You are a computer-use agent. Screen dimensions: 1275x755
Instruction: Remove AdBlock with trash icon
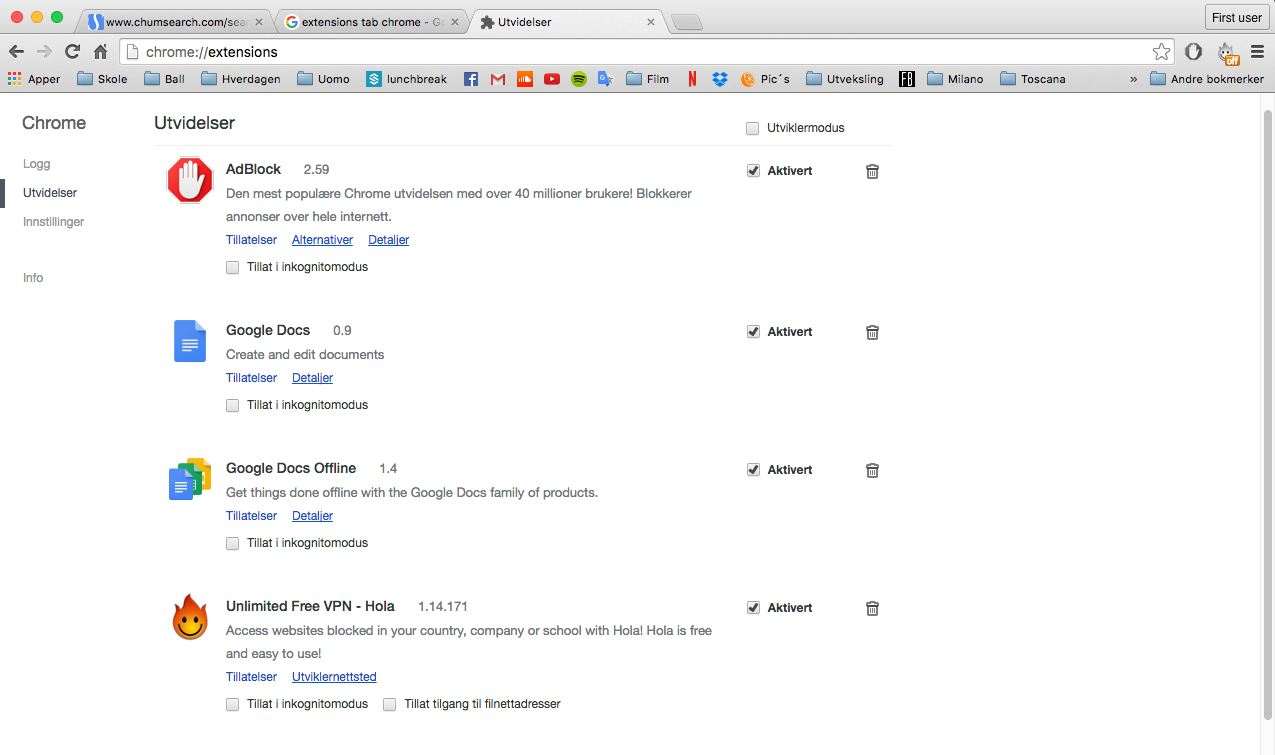(872, 171)
